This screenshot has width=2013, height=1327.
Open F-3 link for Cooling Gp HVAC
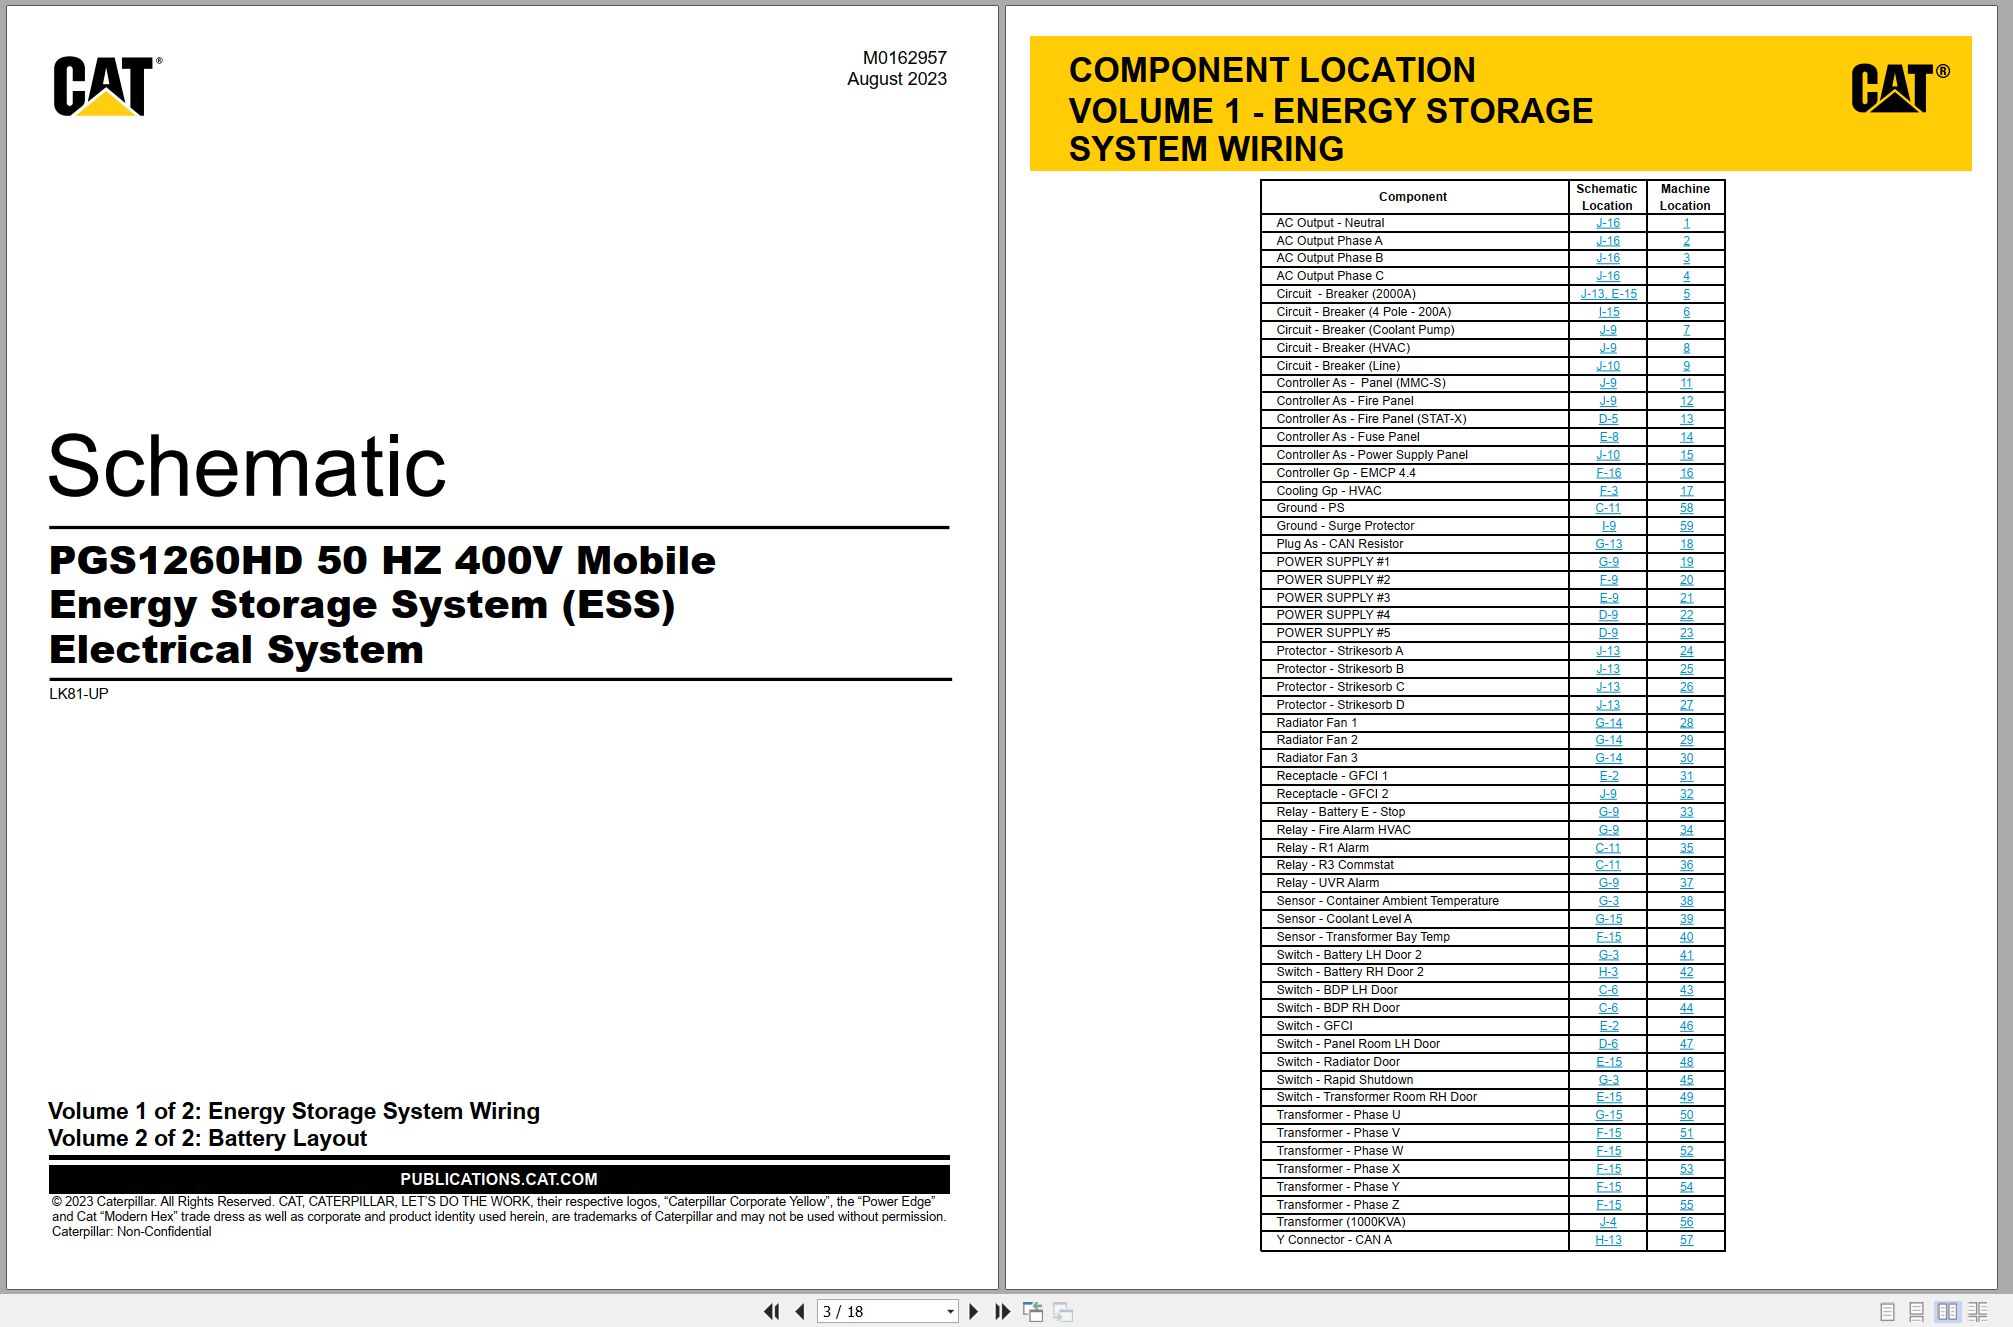pos(1608,491)
